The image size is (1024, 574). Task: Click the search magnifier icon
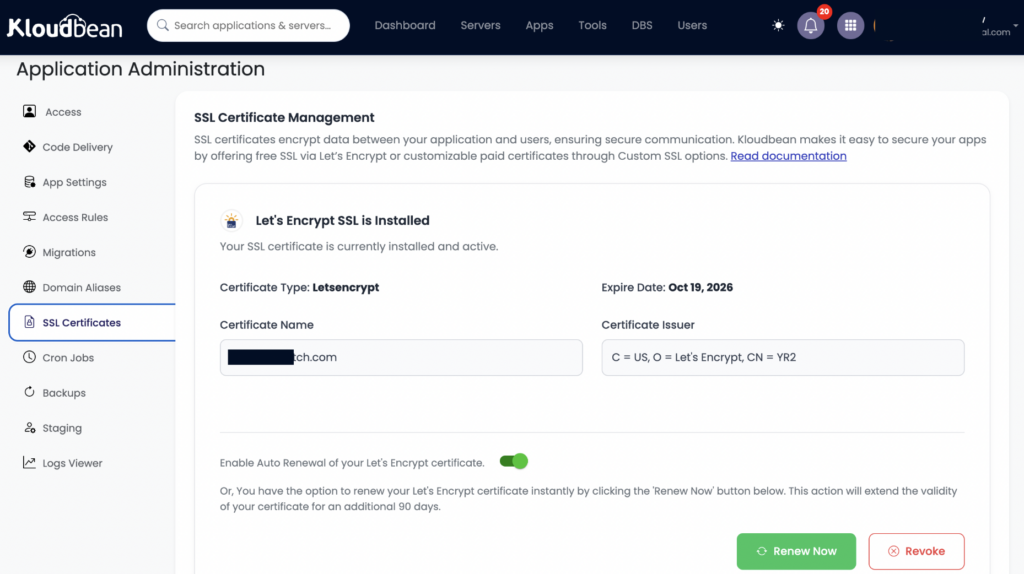click(163, 25)
